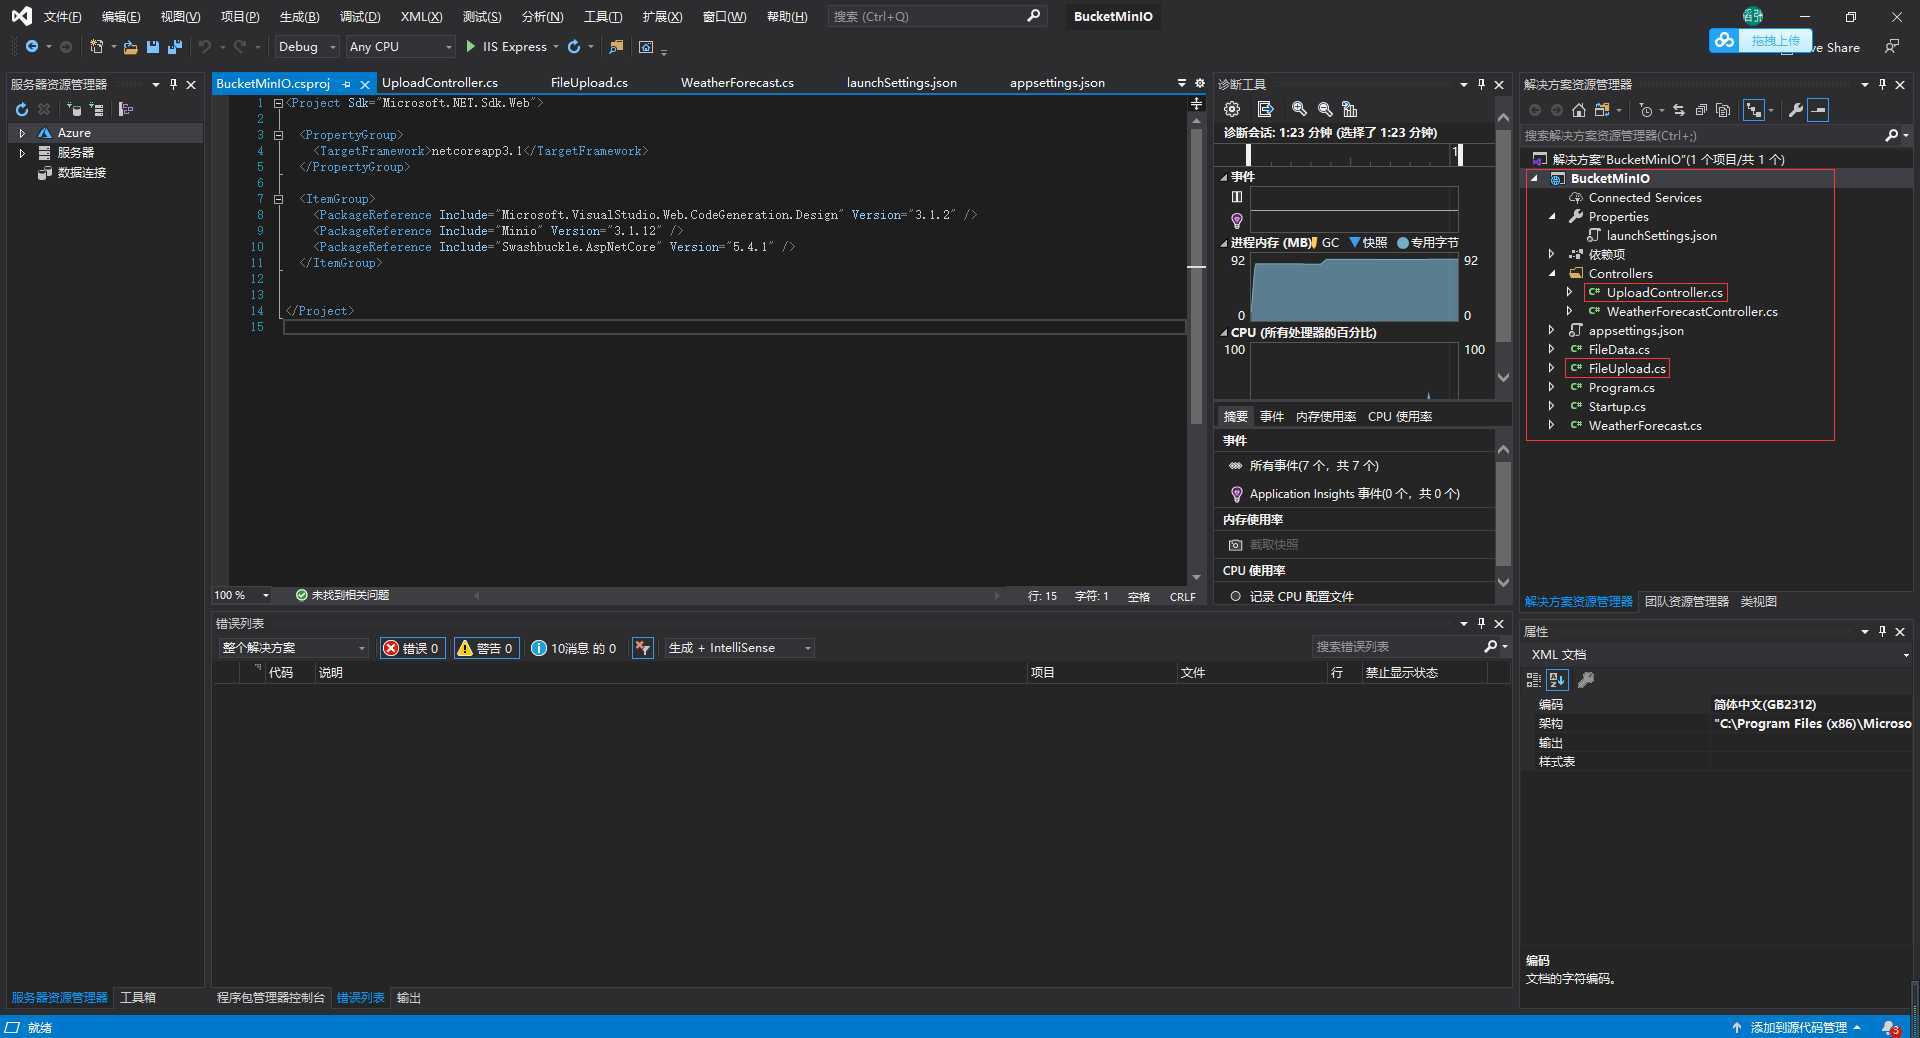Click the sync with active document icon
Image resolution: width=1920 pixels, height=1038 pixels.
pyautogui.click(x=1679, y=110)
